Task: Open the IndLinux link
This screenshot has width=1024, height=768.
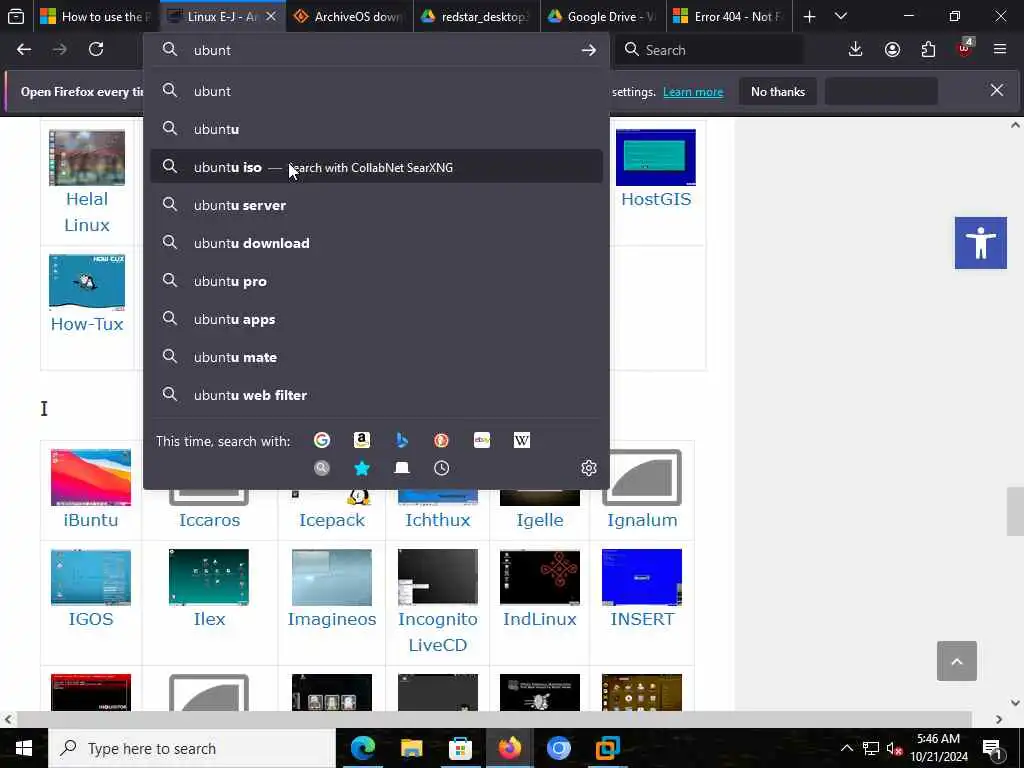Action: click(539, 619)
